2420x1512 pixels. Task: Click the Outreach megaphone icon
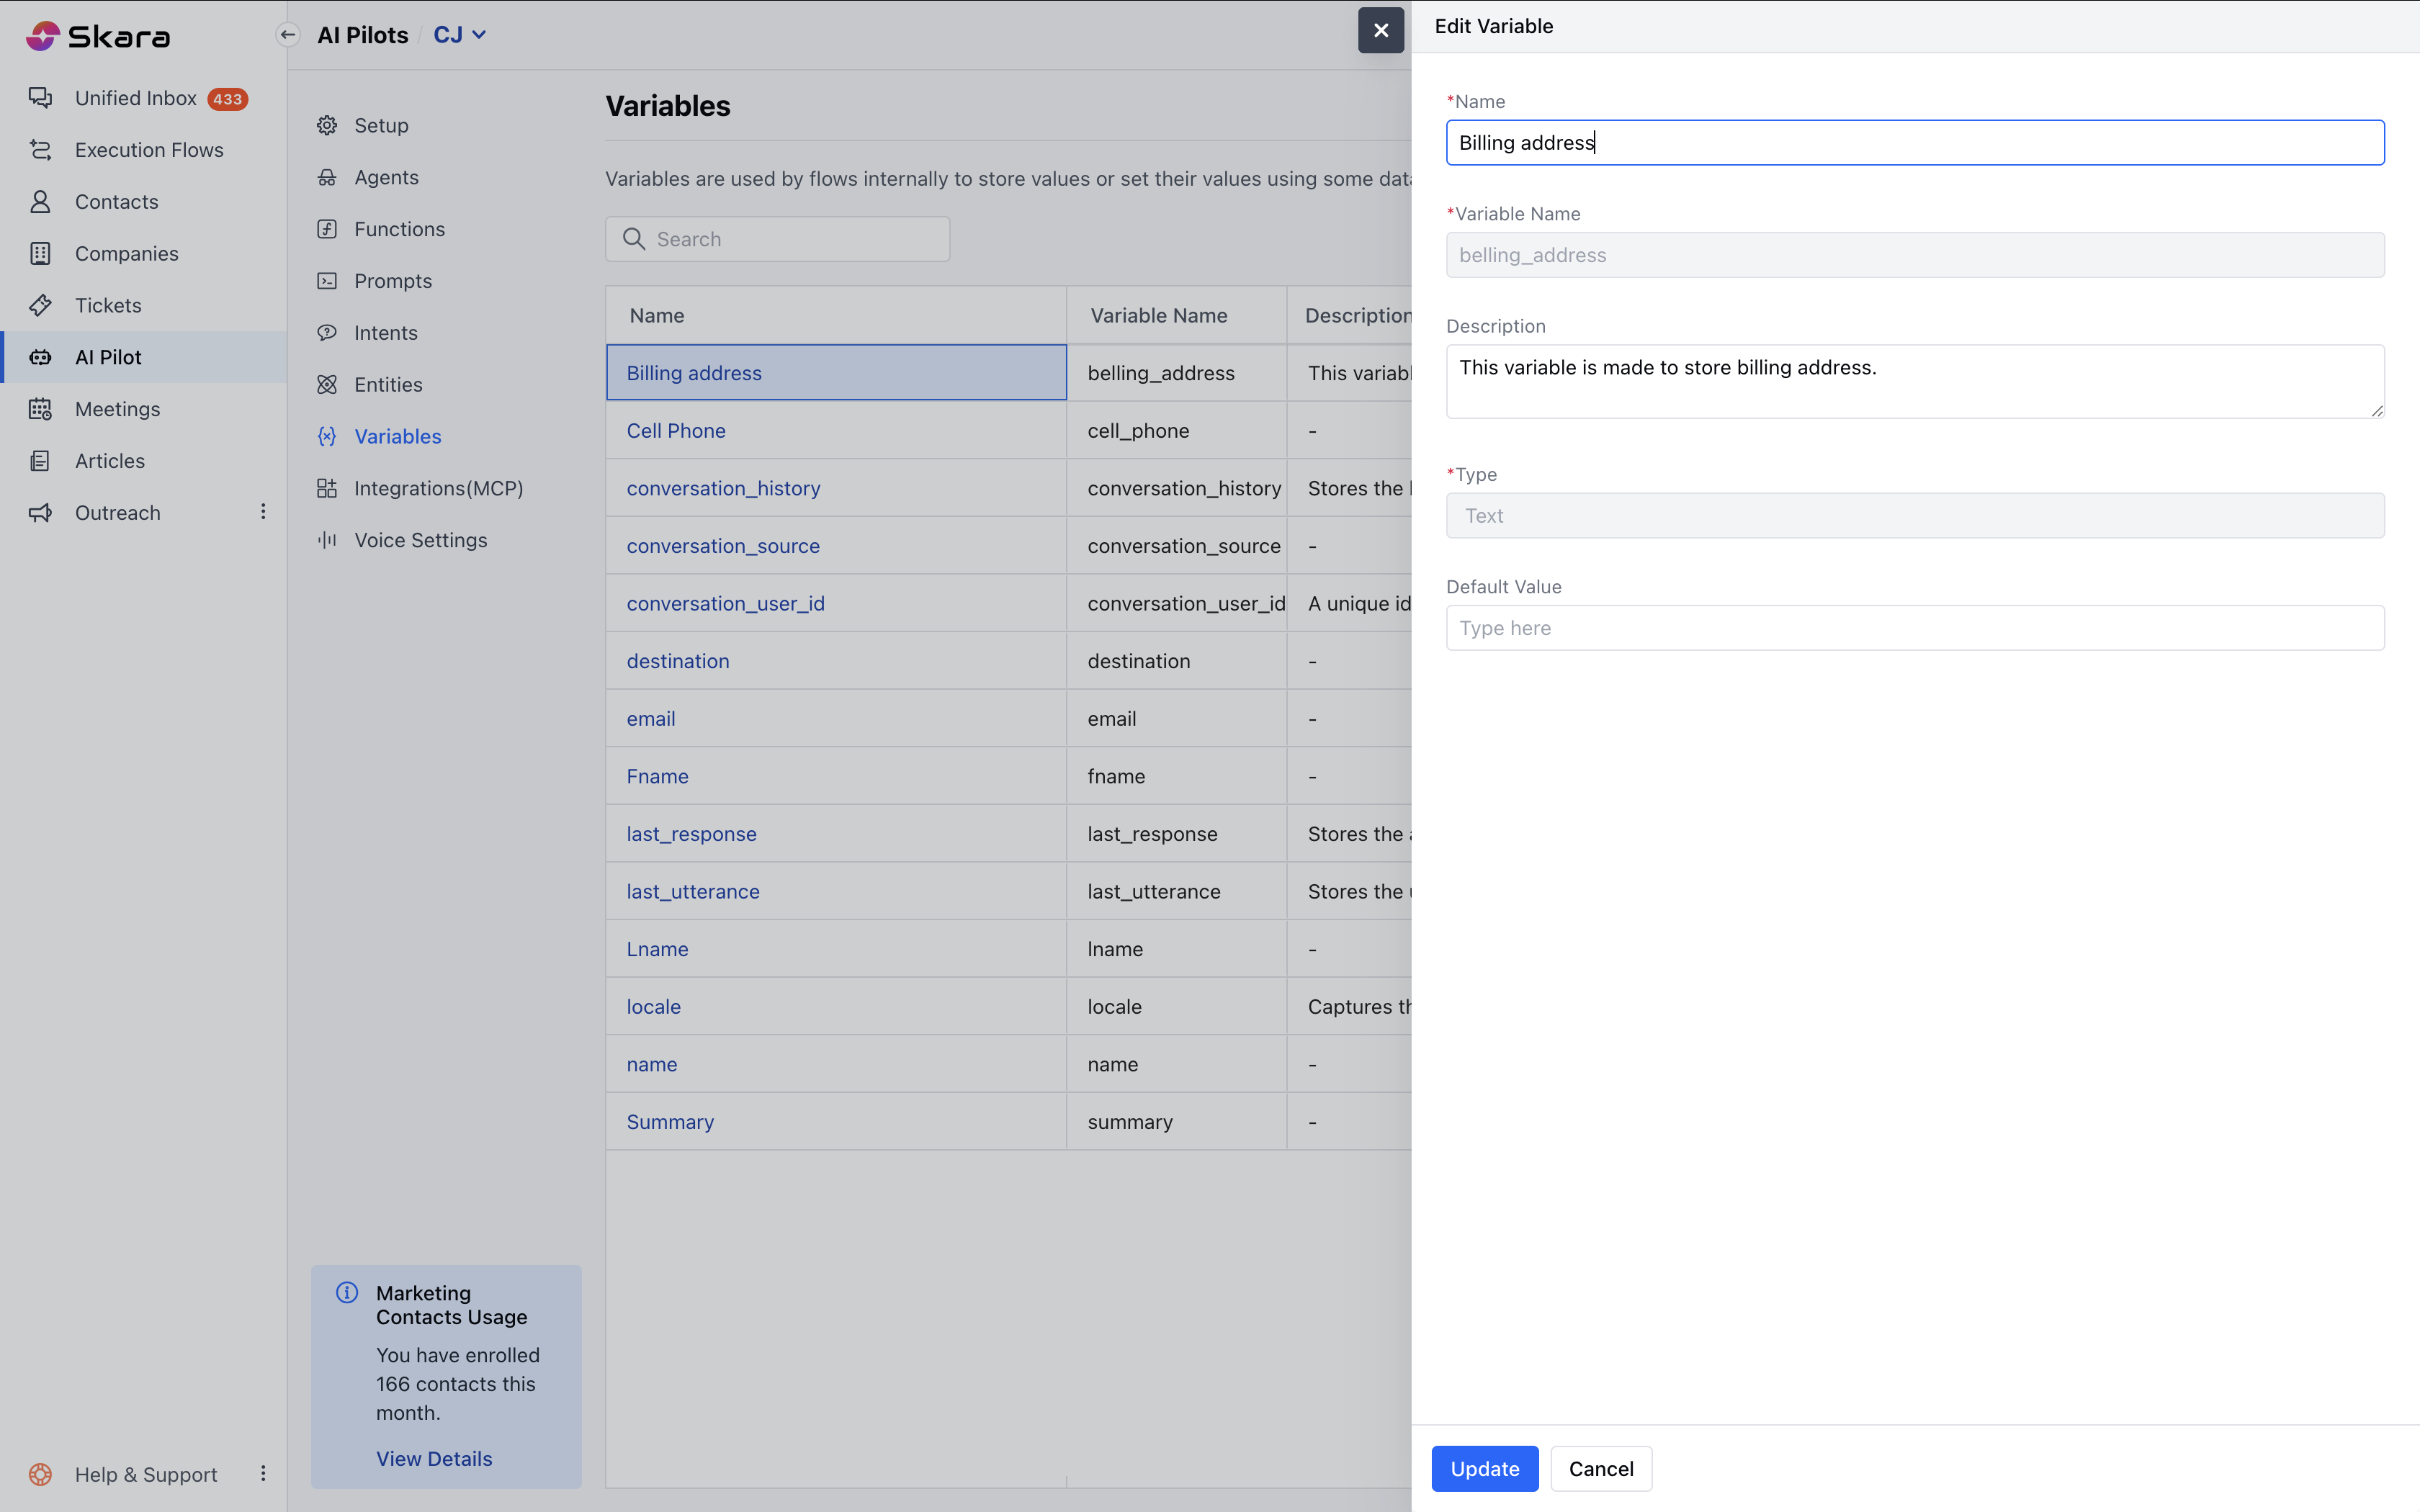click(40, 513)
